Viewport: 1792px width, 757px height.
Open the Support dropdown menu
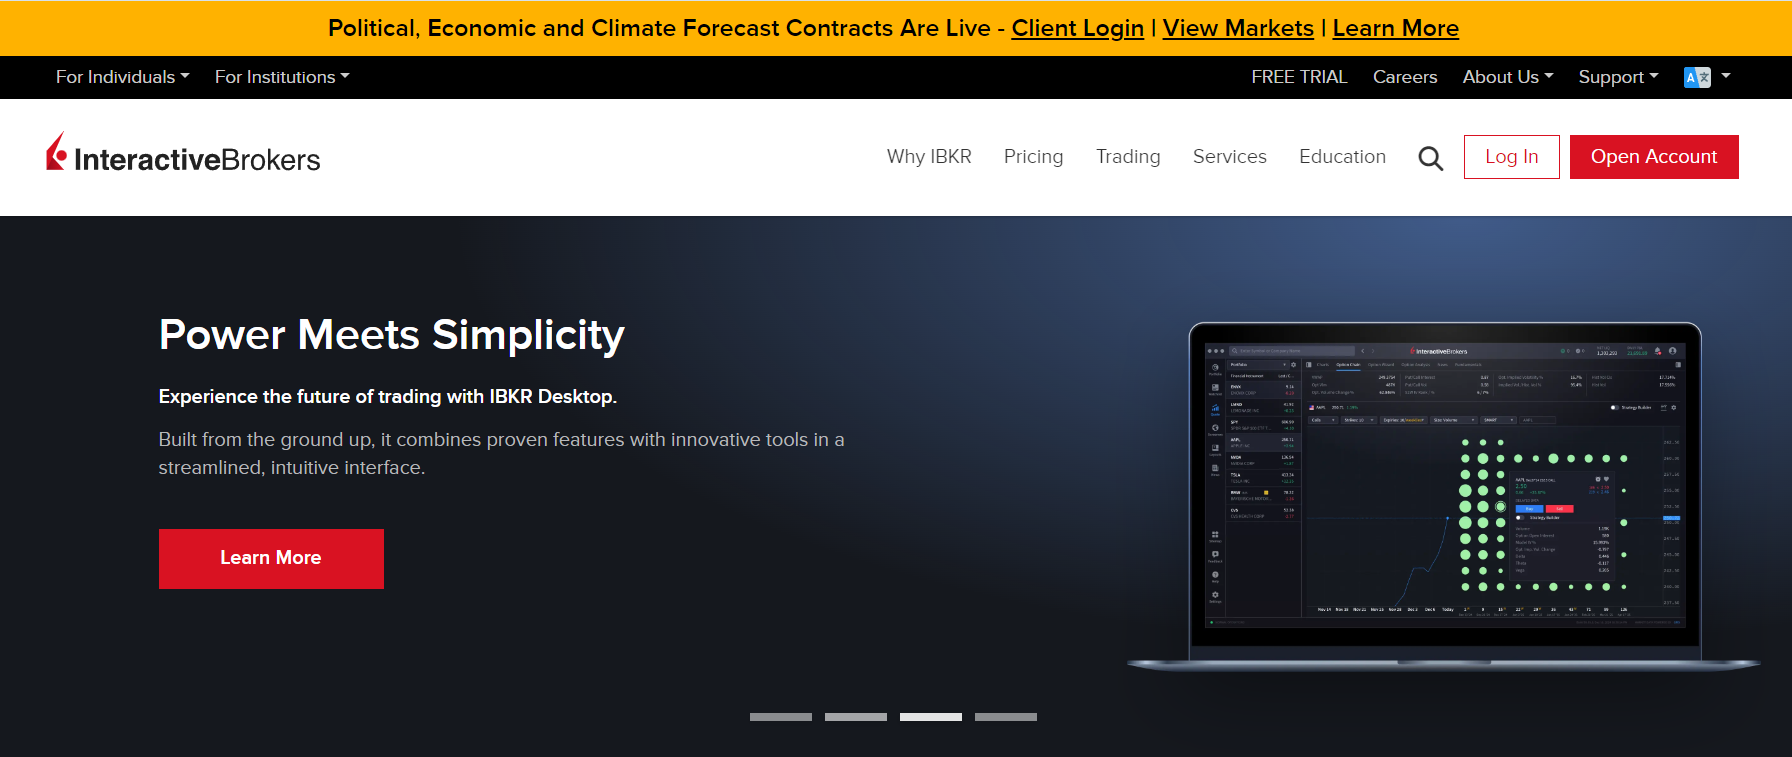click(1617, 77)
